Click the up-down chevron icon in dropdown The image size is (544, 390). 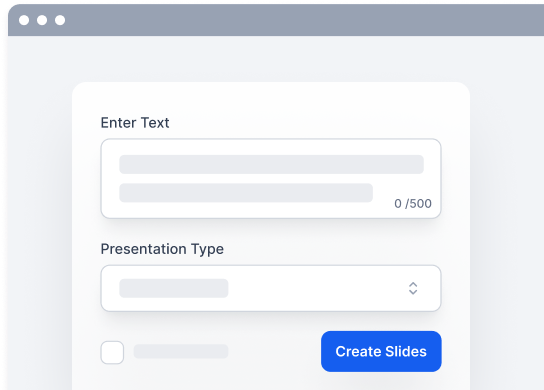coord(413,288)
